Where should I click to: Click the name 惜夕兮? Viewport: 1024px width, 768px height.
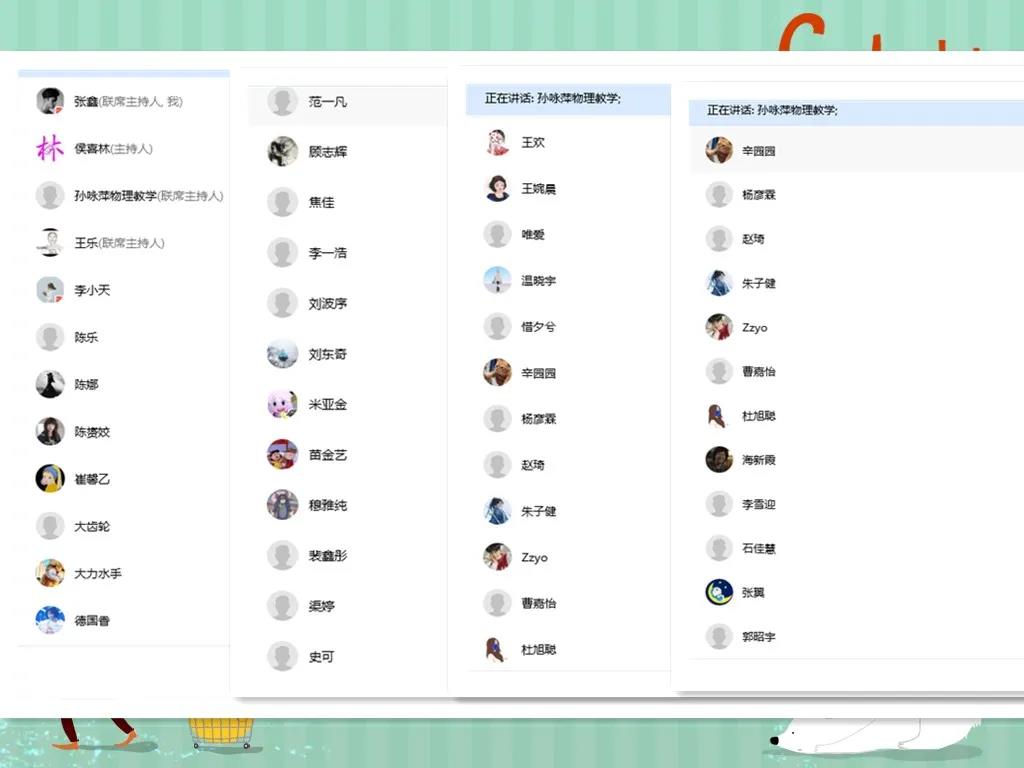(x=538, y=327)
